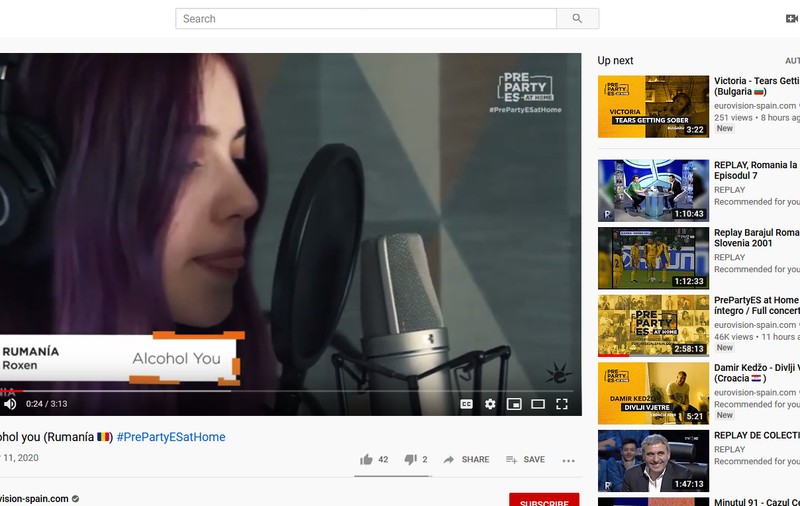Switch to miniplayer mode

(514, 404)
